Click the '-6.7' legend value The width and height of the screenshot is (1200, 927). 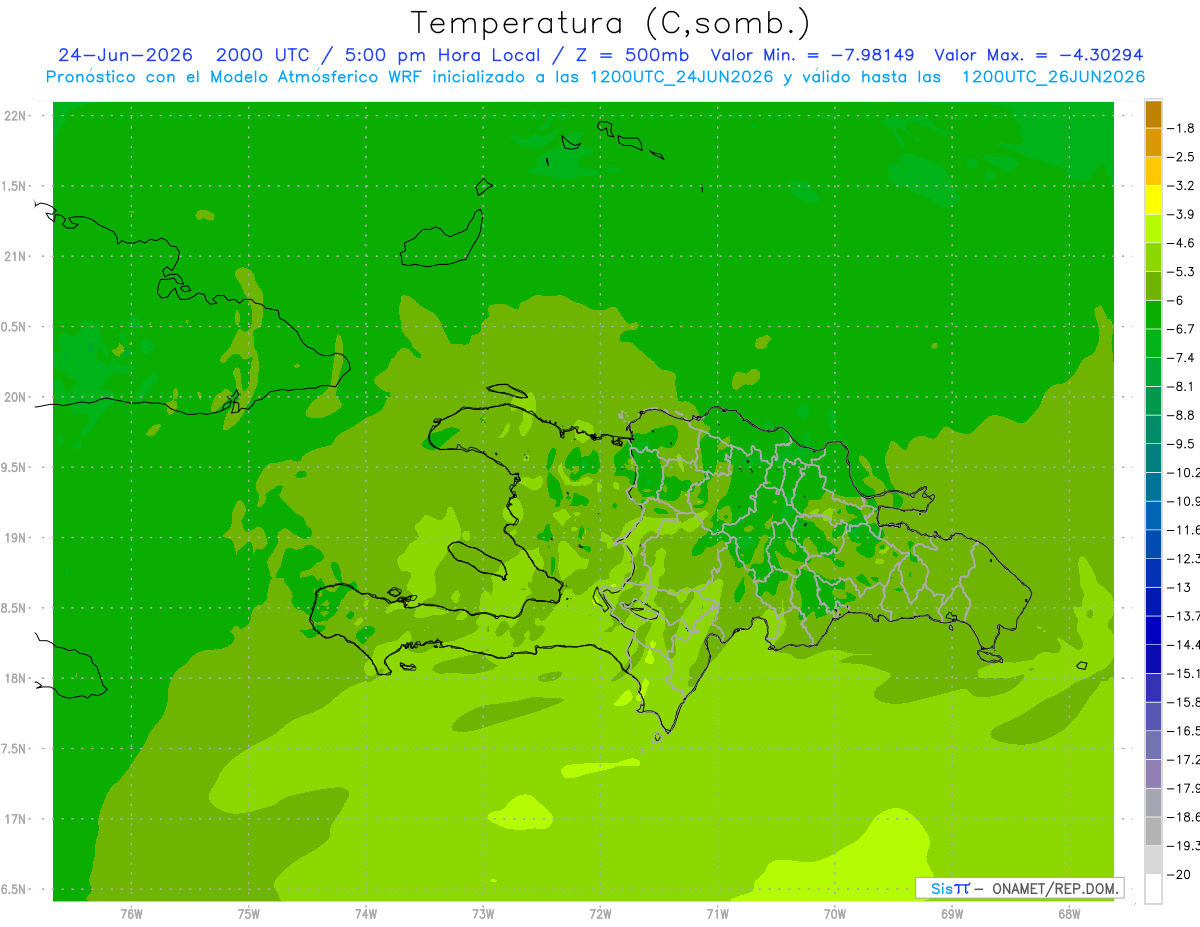[1181, 329]
